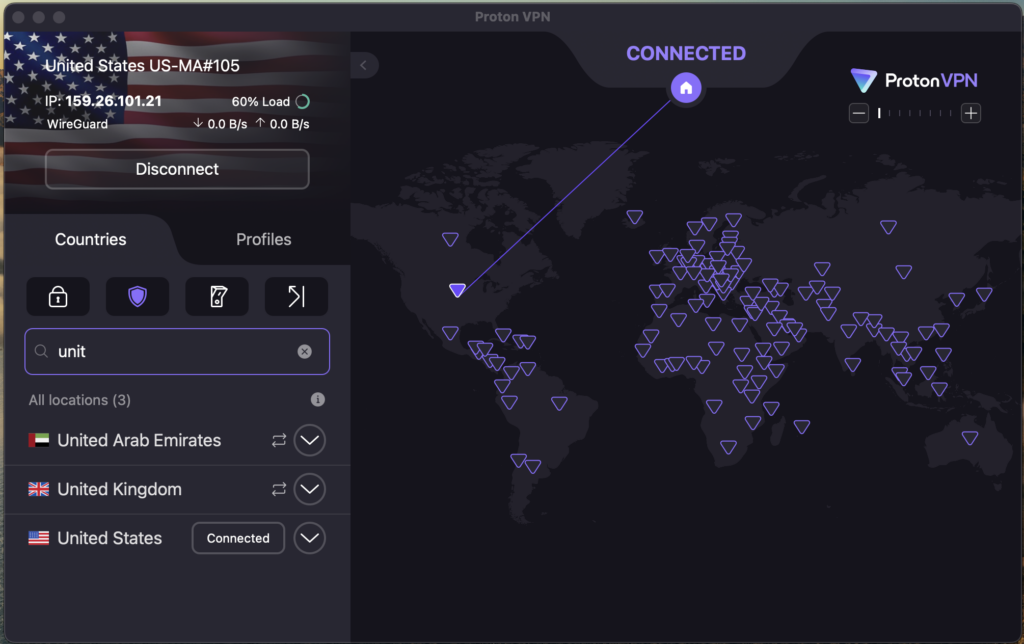Click the home icon under CONNECTED
Viewport: 1024px width, 644px height.
coord(686,88)
